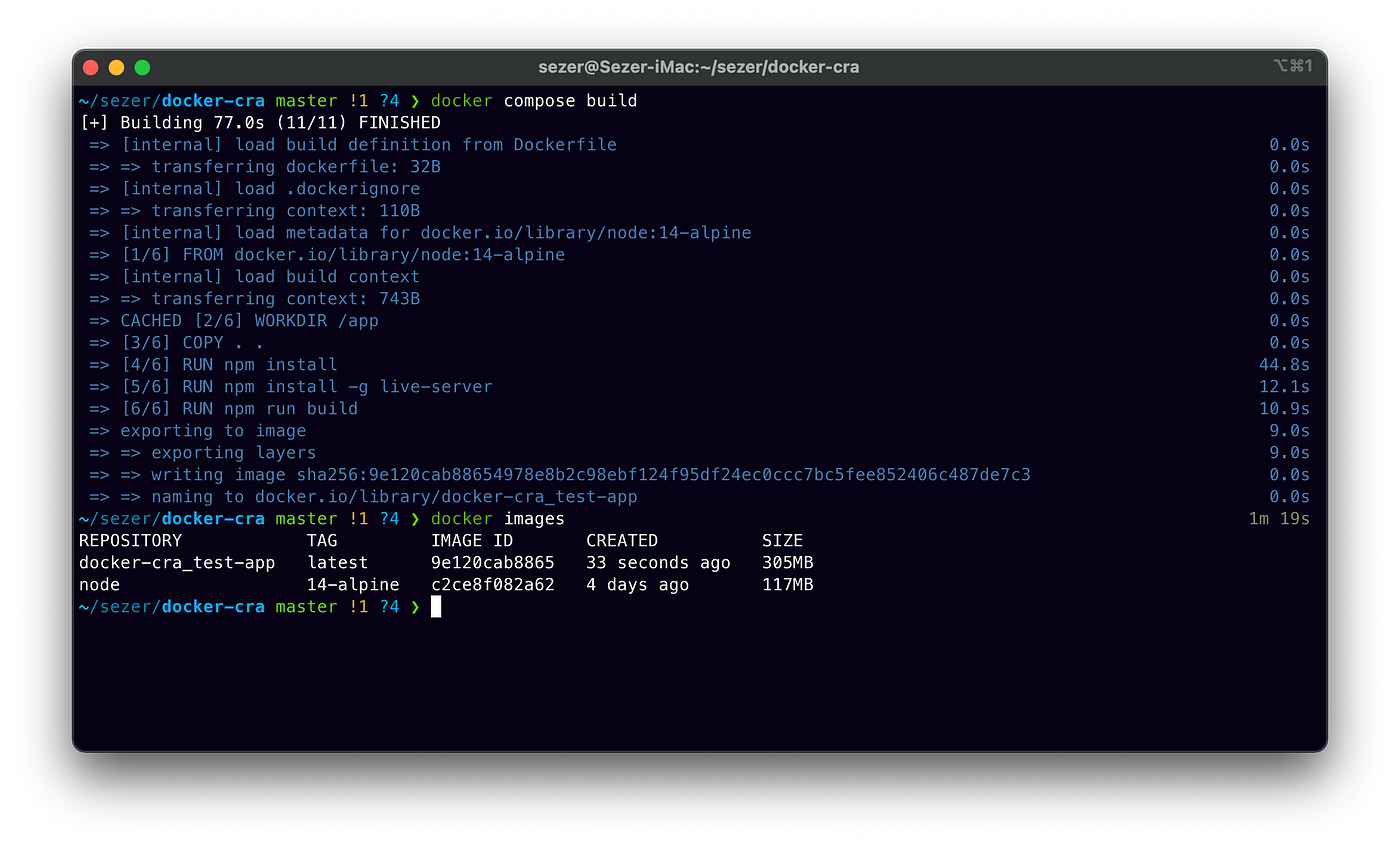The width and height of the screenshot is (1400, 848).
Task: Select image ID c2ce8f082a62
Action: (493, 585)
